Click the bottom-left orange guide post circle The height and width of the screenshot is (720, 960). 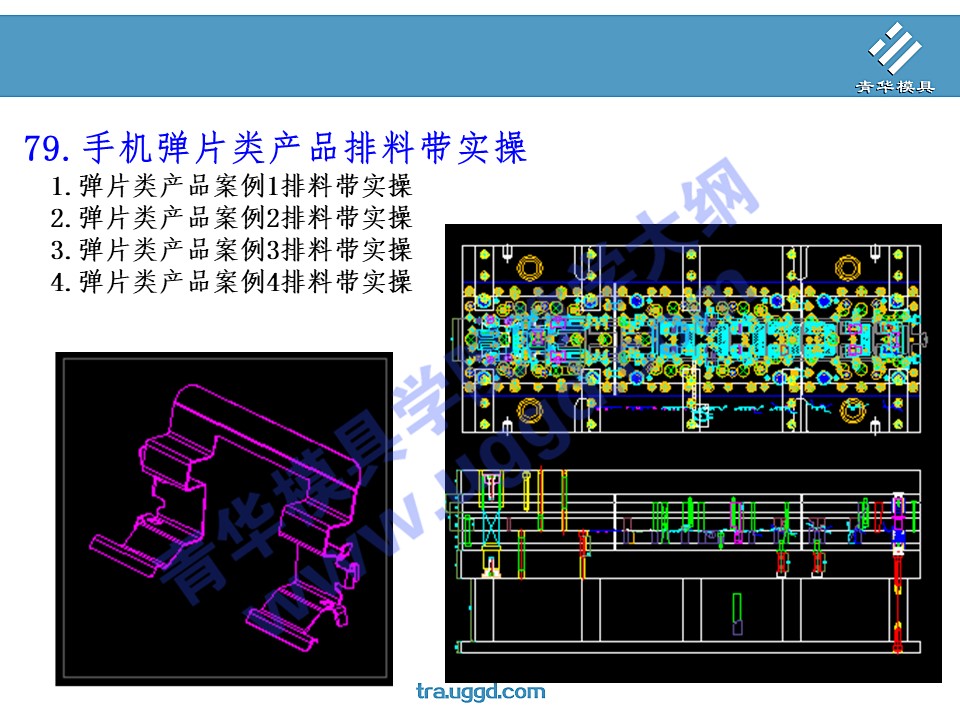(x=527, y=409)
